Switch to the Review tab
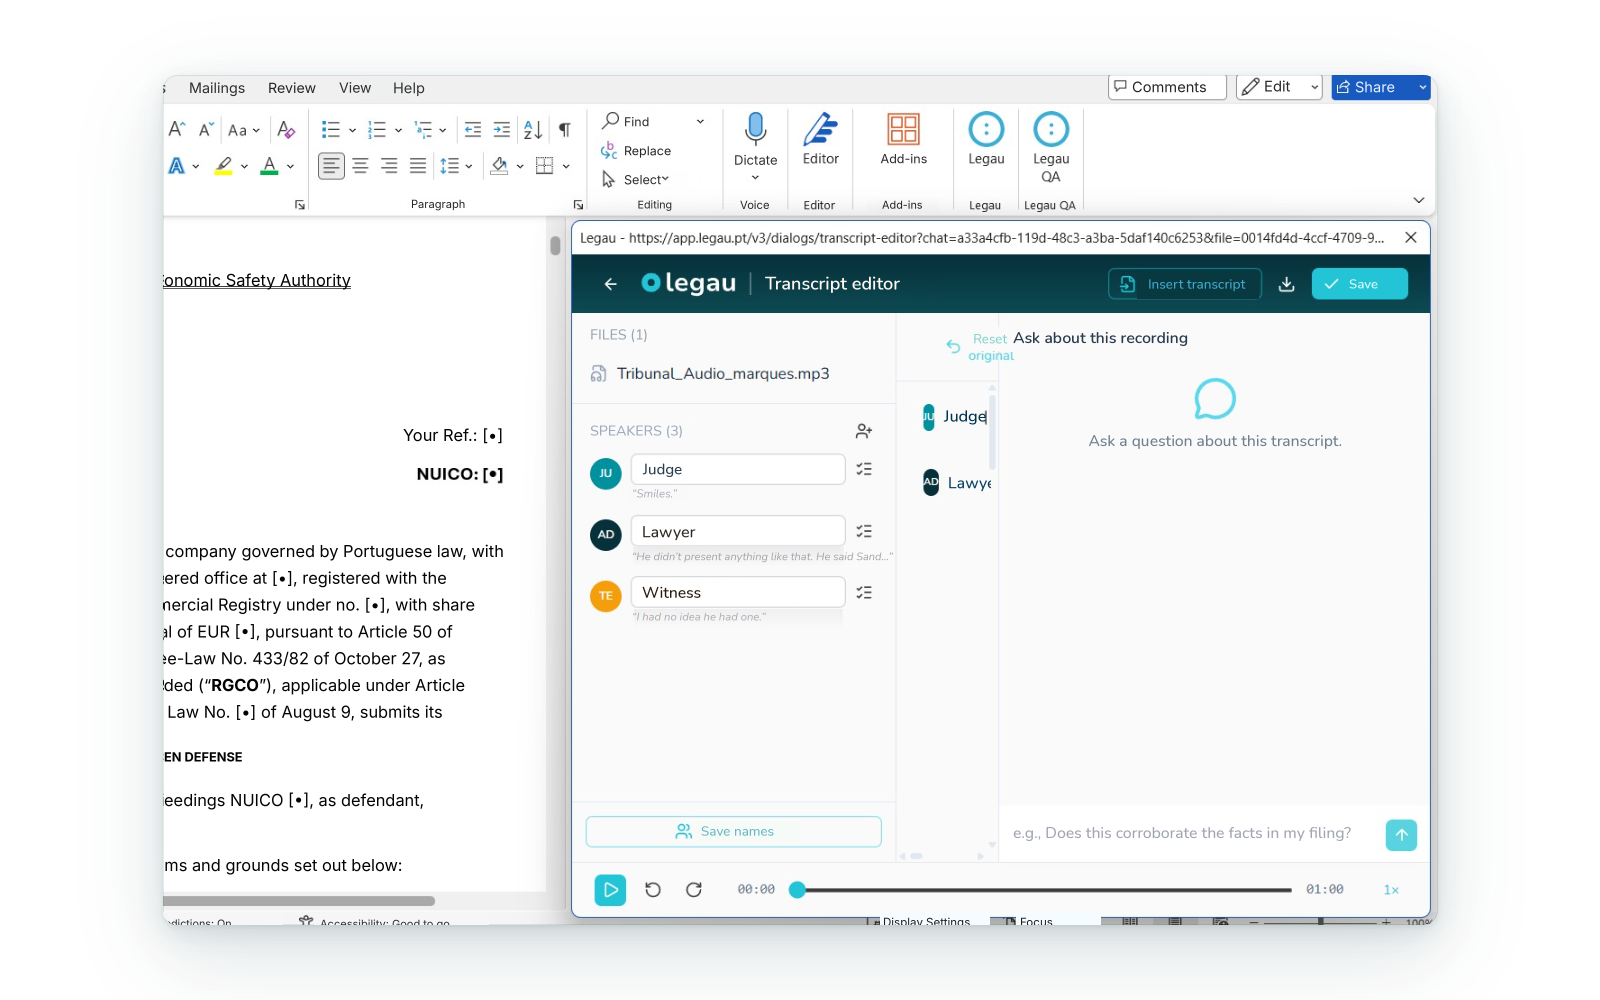Image resolution: width=1600 pixels, height=1000 pixels. (292, 88)
